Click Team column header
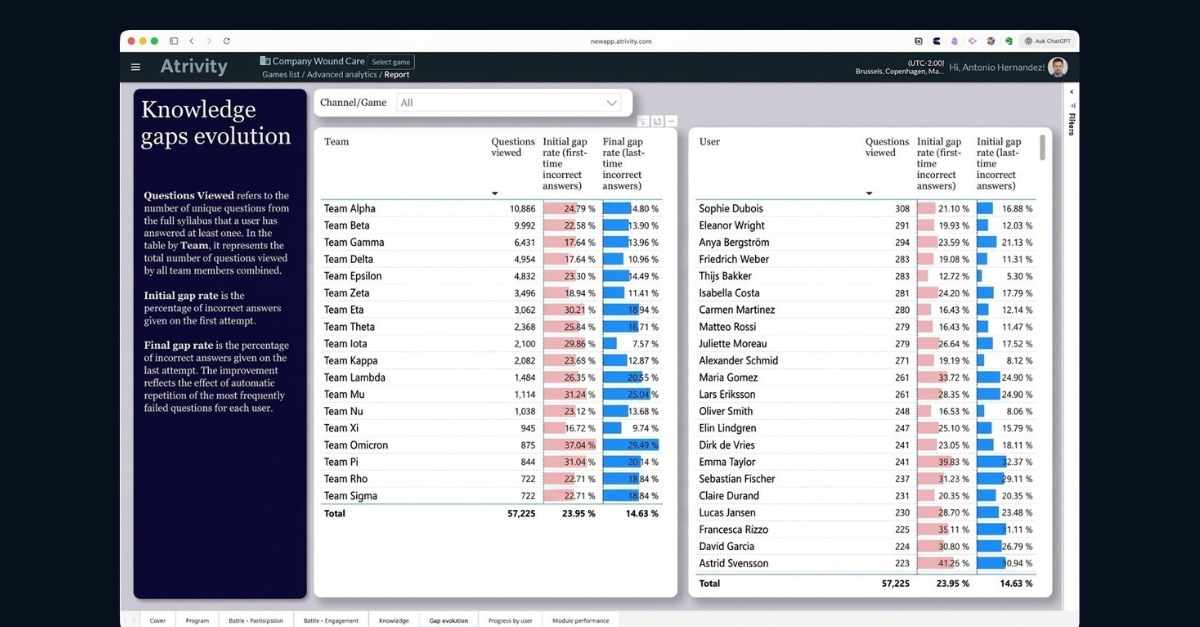 [x=337, y=142]
